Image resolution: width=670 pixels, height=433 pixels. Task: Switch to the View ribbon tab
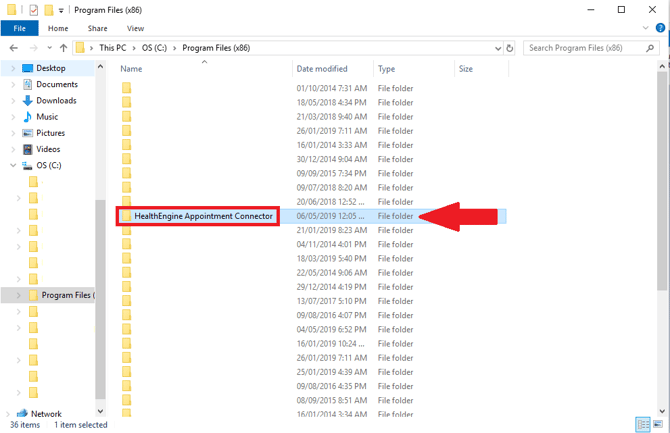tap(135, 29)
